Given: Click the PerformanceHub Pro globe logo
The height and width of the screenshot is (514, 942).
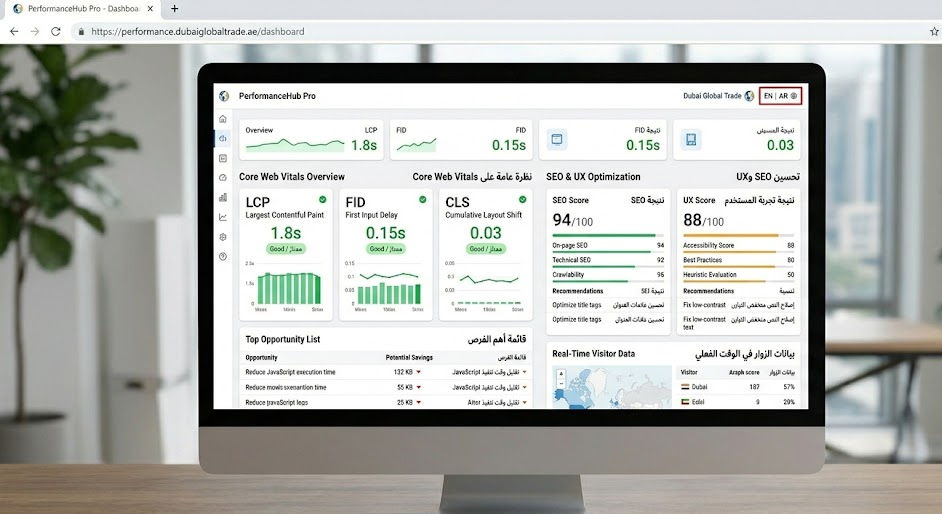Looking at the screenshot, I should (224, 96).
